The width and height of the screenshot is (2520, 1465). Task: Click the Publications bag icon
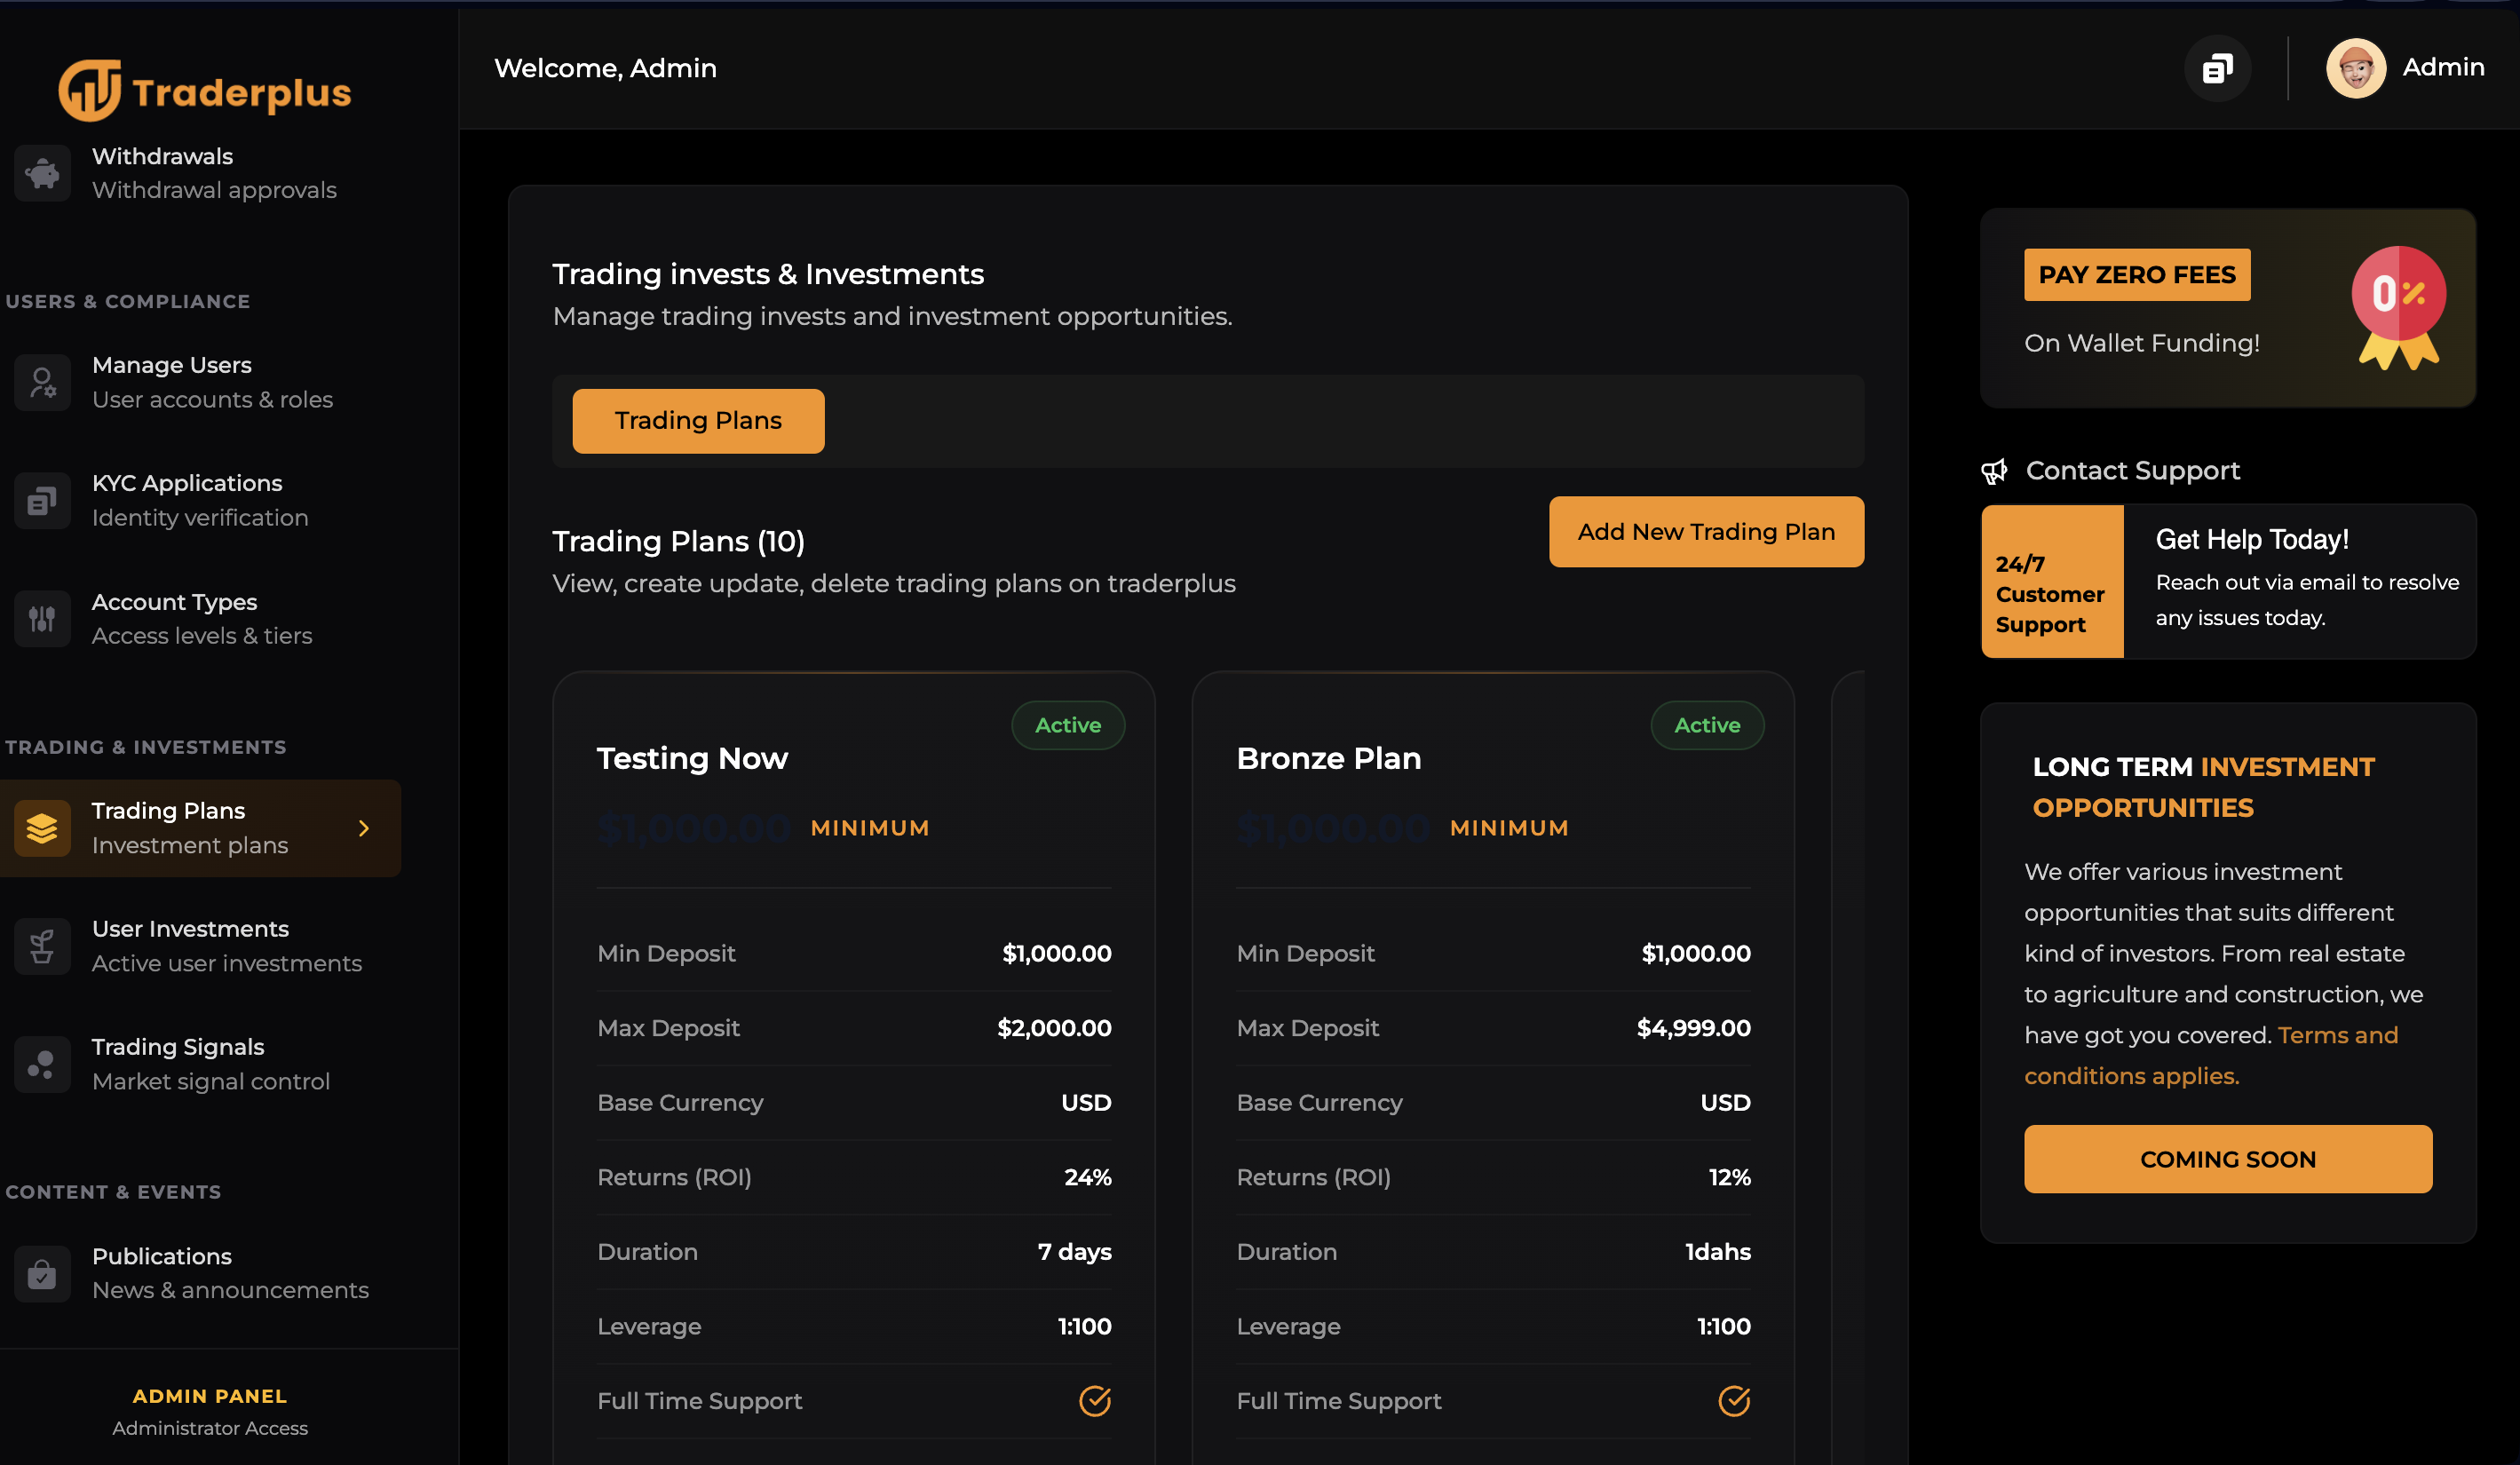[42, 1273]
